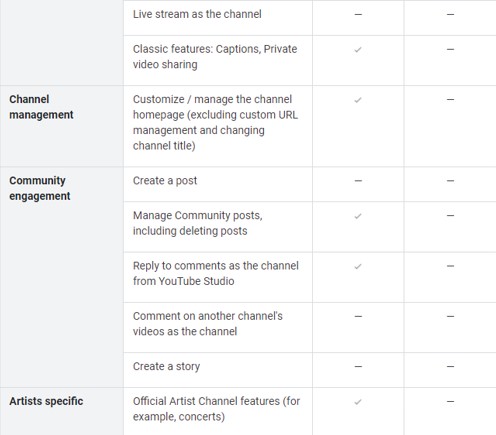Viewport: 496px width, 435px height.
Task: Click the checkmark for Manage Community posts
Action: coord(358,216)
